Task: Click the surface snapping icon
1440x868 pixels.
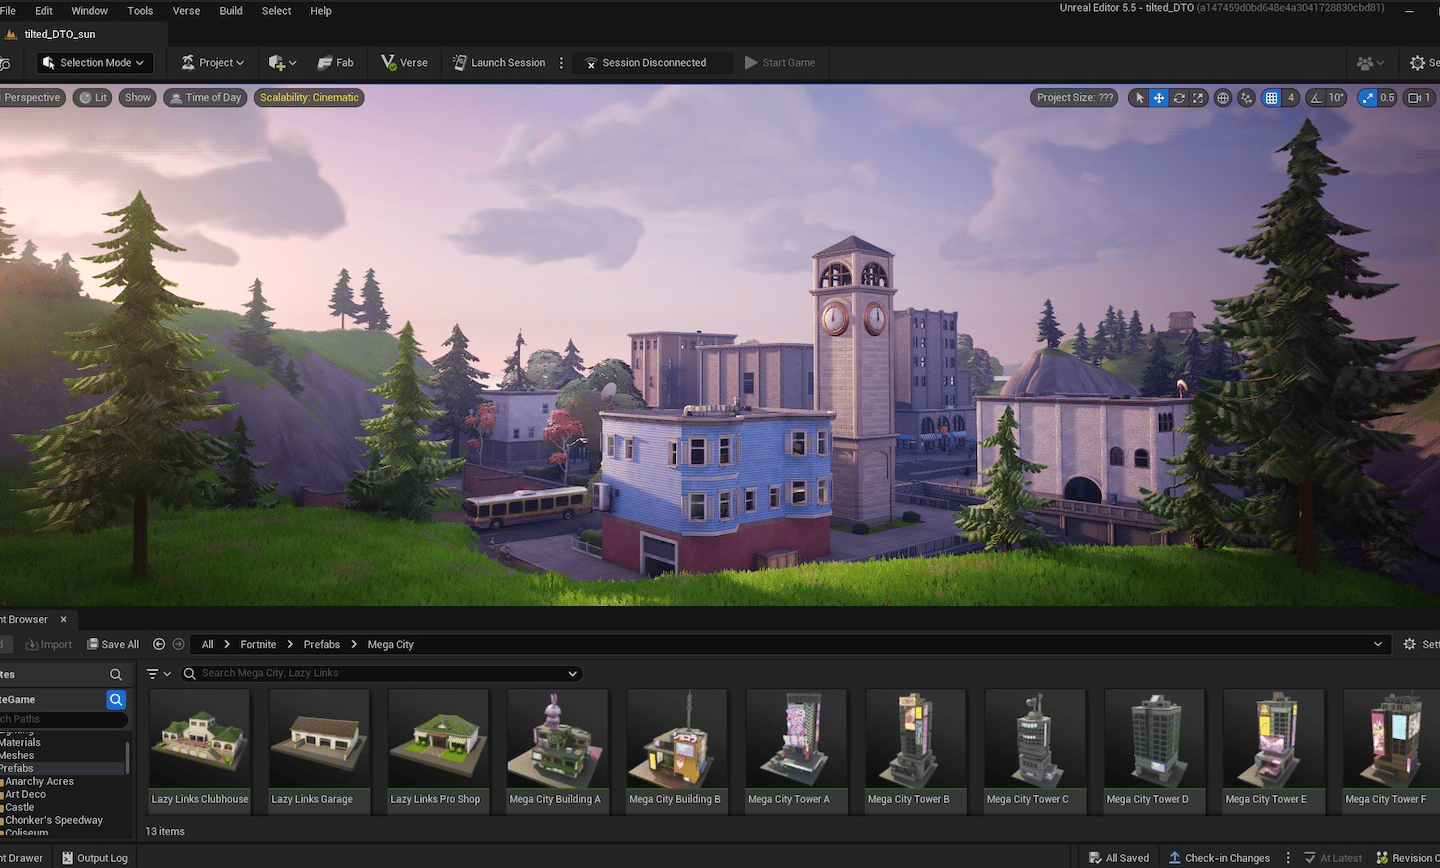Action: coord(1246,98)
